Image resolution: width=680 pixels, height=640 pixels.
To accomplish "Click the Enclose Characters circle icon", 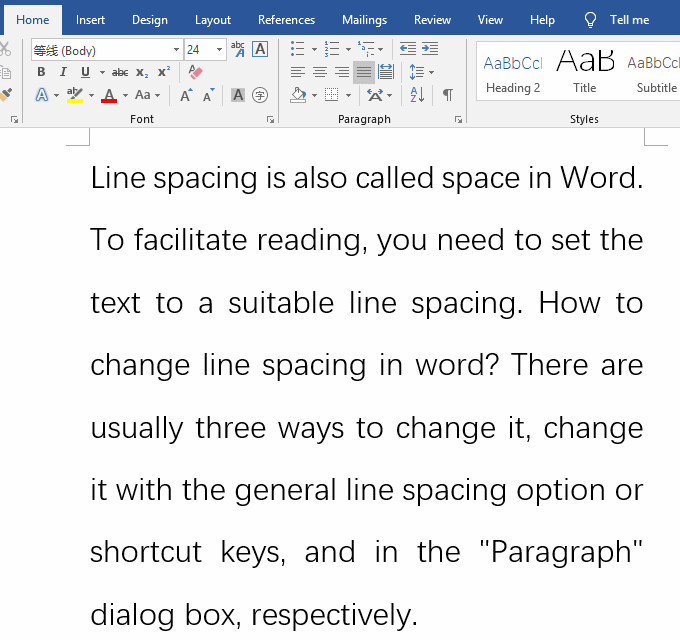I will pos(260,95).
